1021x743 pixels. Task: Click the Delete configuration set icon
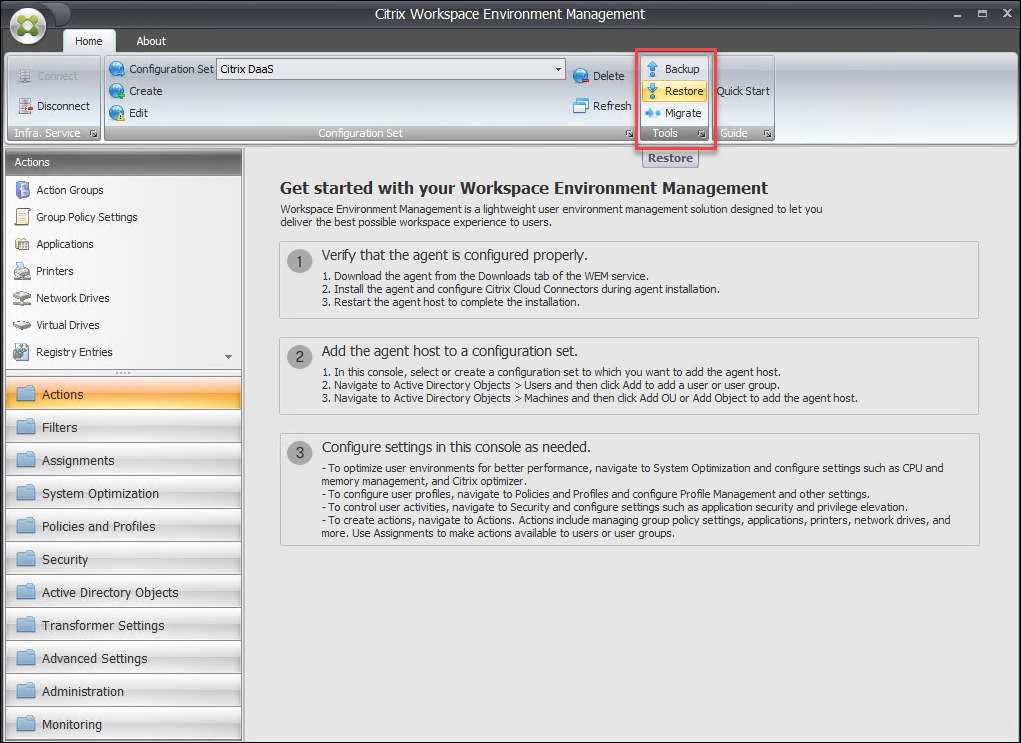tap(580, 76)
